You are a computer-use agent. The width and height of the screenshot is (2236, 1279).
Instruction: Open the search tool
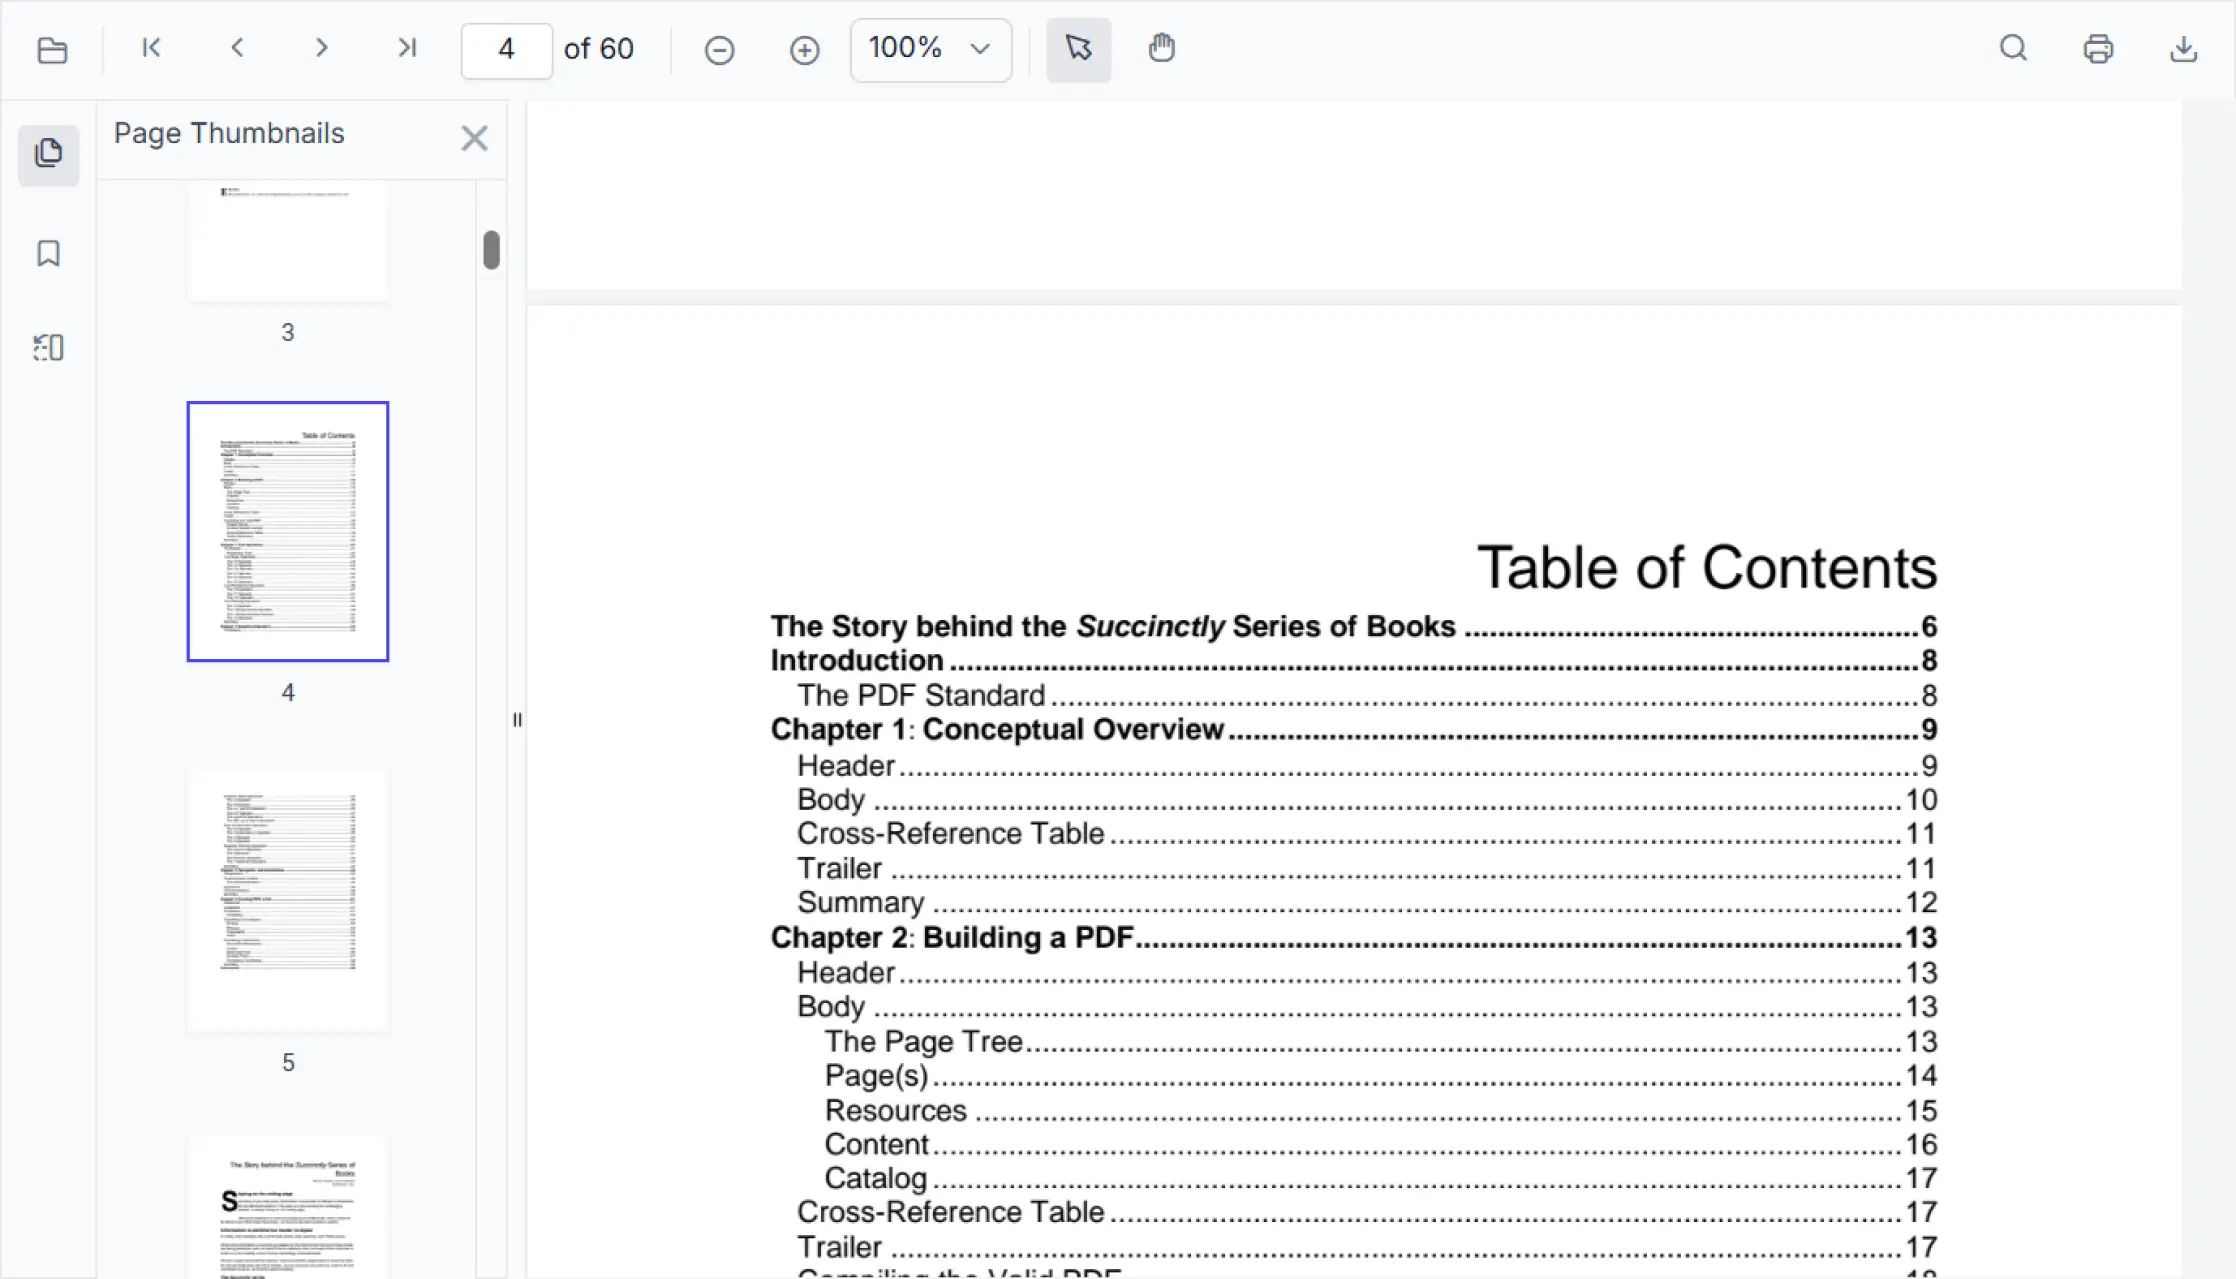point(2013,48)
